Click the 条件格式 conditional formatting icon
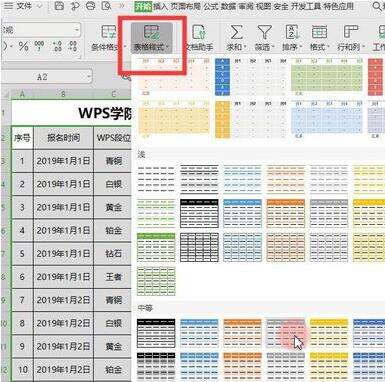385x382 pixels. [109, 32]
